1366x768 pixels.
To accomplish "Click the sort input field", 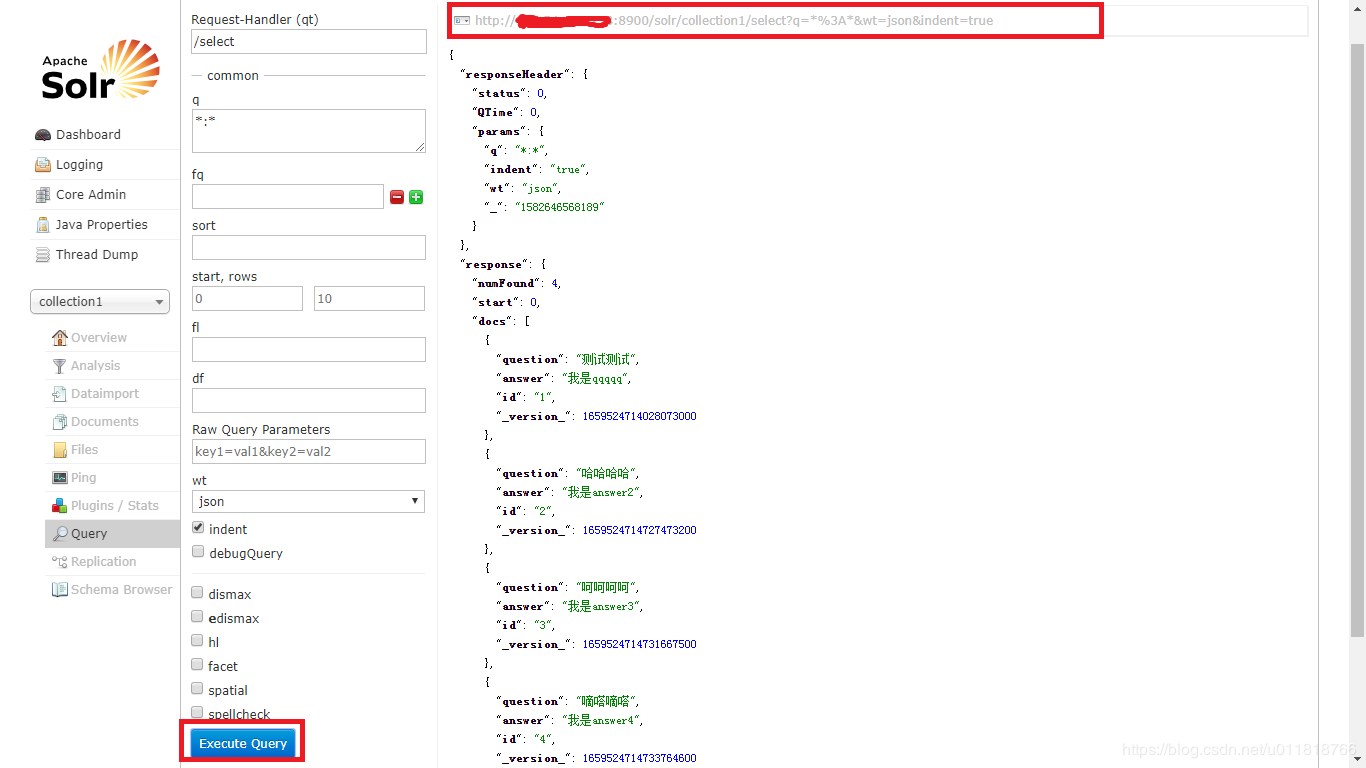I will pos(309,248).
